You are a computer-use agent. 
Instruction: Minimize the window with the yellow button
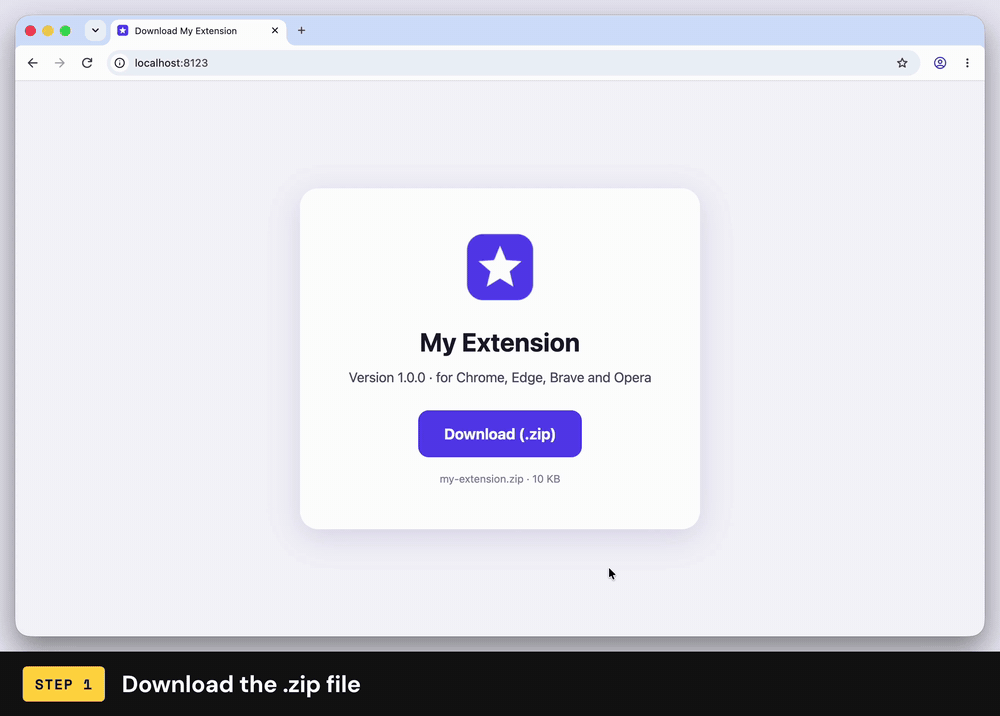pyautogui.click(x=47, y=31)
